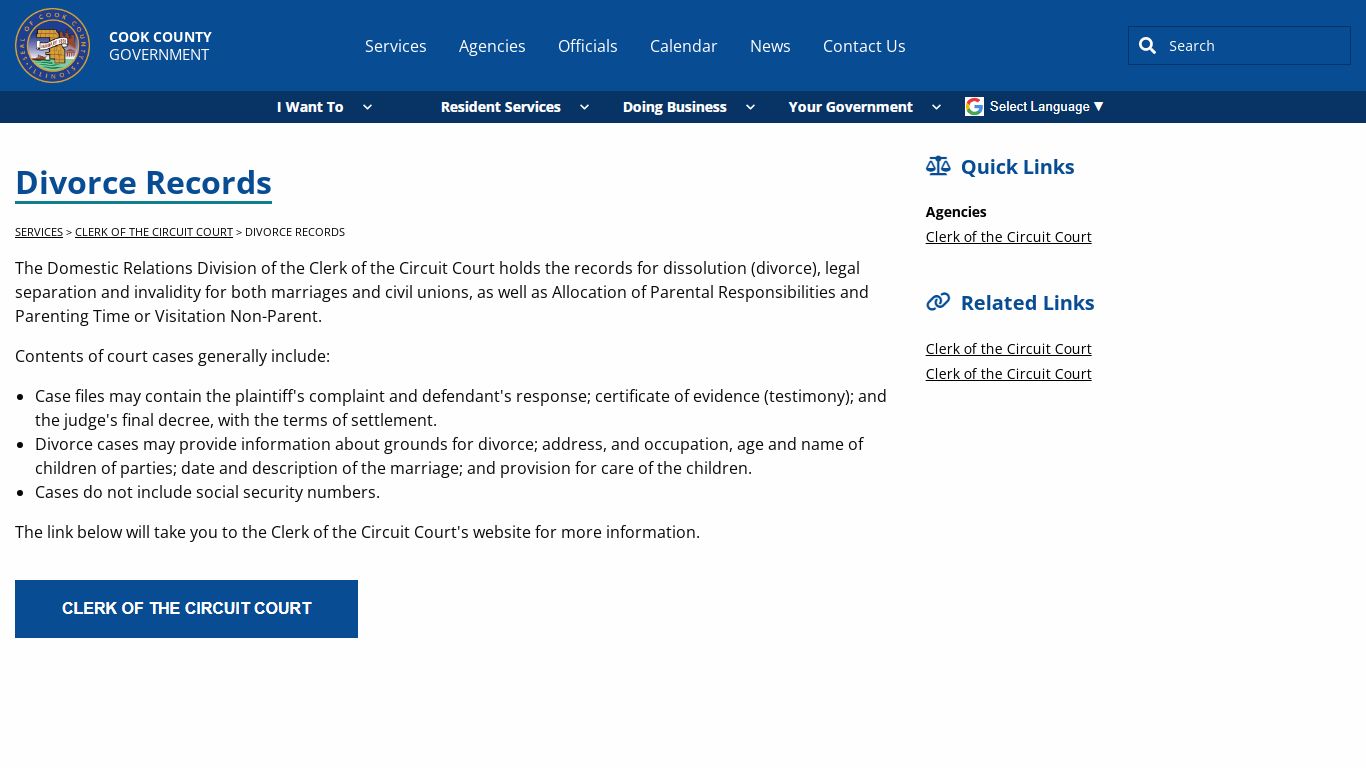
Task: Click text 'Cases do not include social security numbers.'
Action: 207,492
